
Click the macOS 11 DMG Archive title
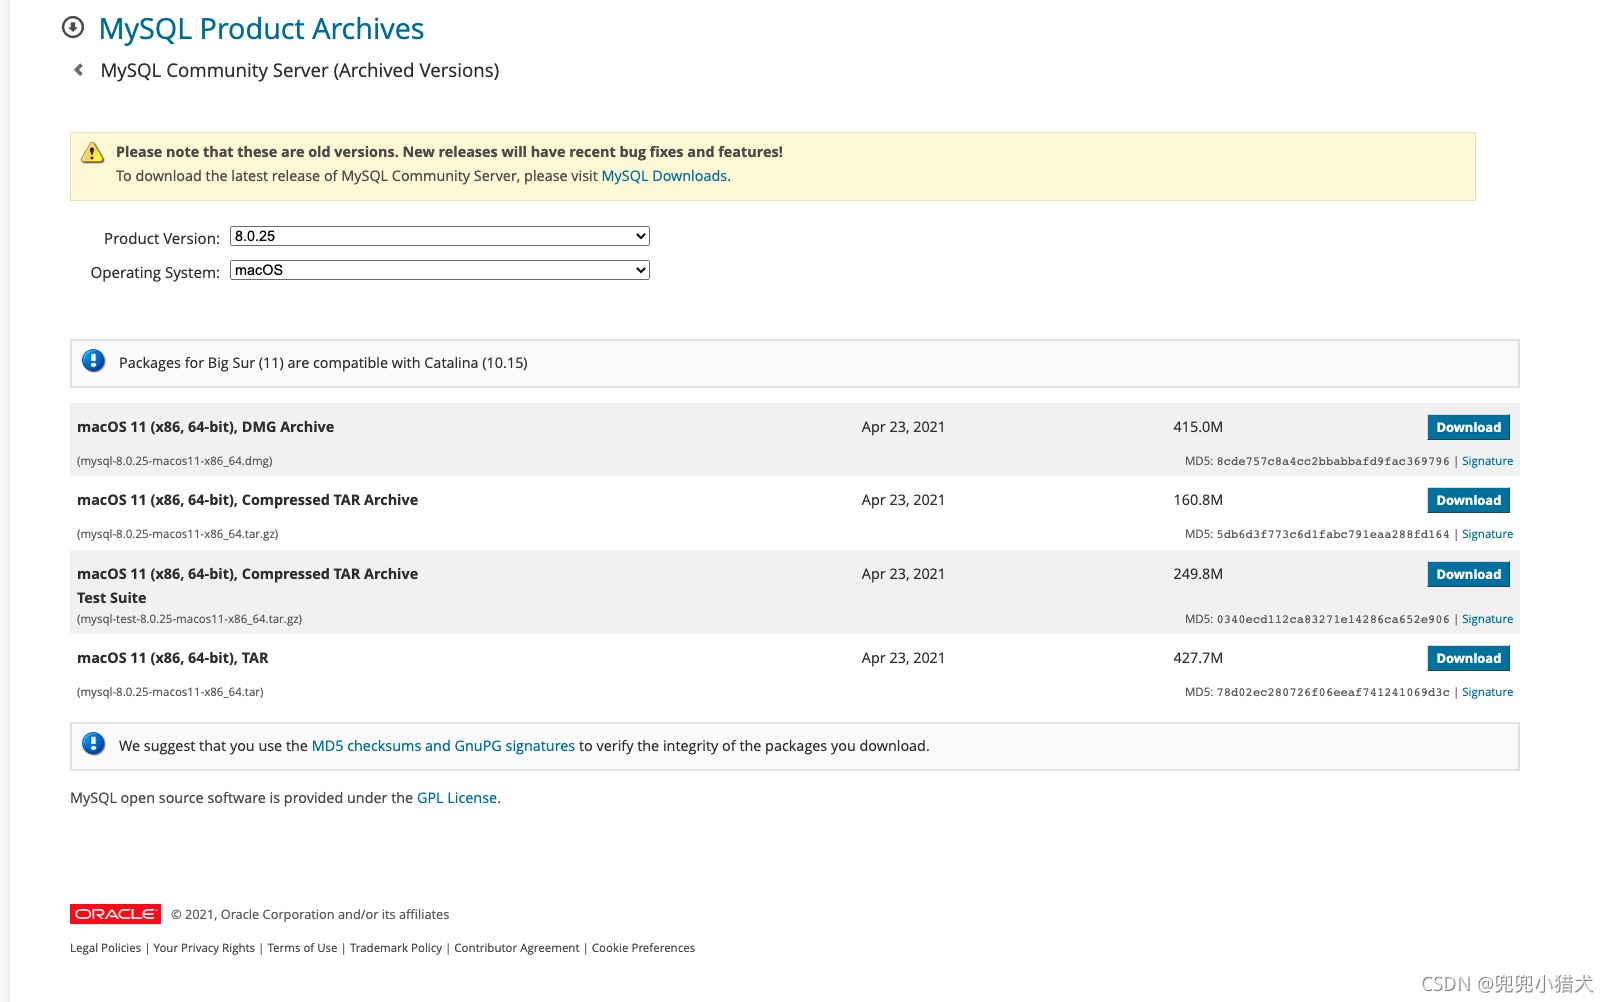click(205, 427)
